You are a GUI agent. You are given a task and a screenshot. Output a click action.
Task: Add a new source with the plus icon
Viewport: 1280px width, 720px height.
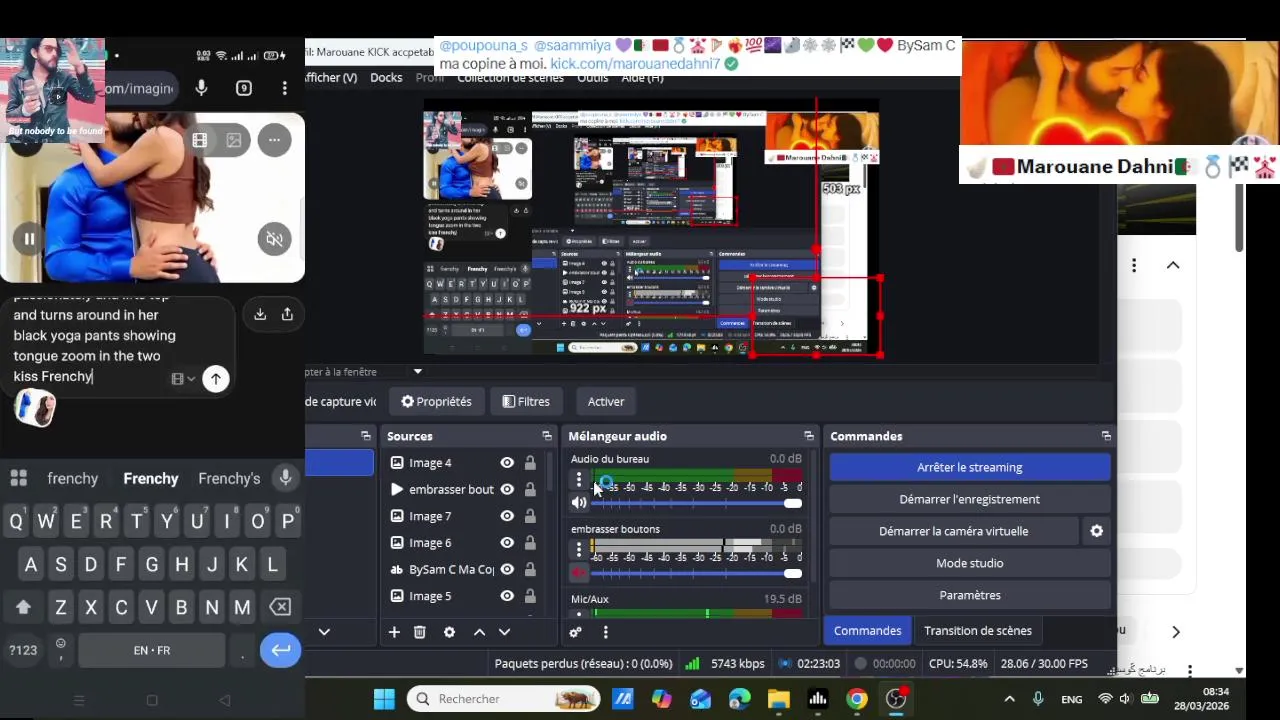(x=394, y=632)
